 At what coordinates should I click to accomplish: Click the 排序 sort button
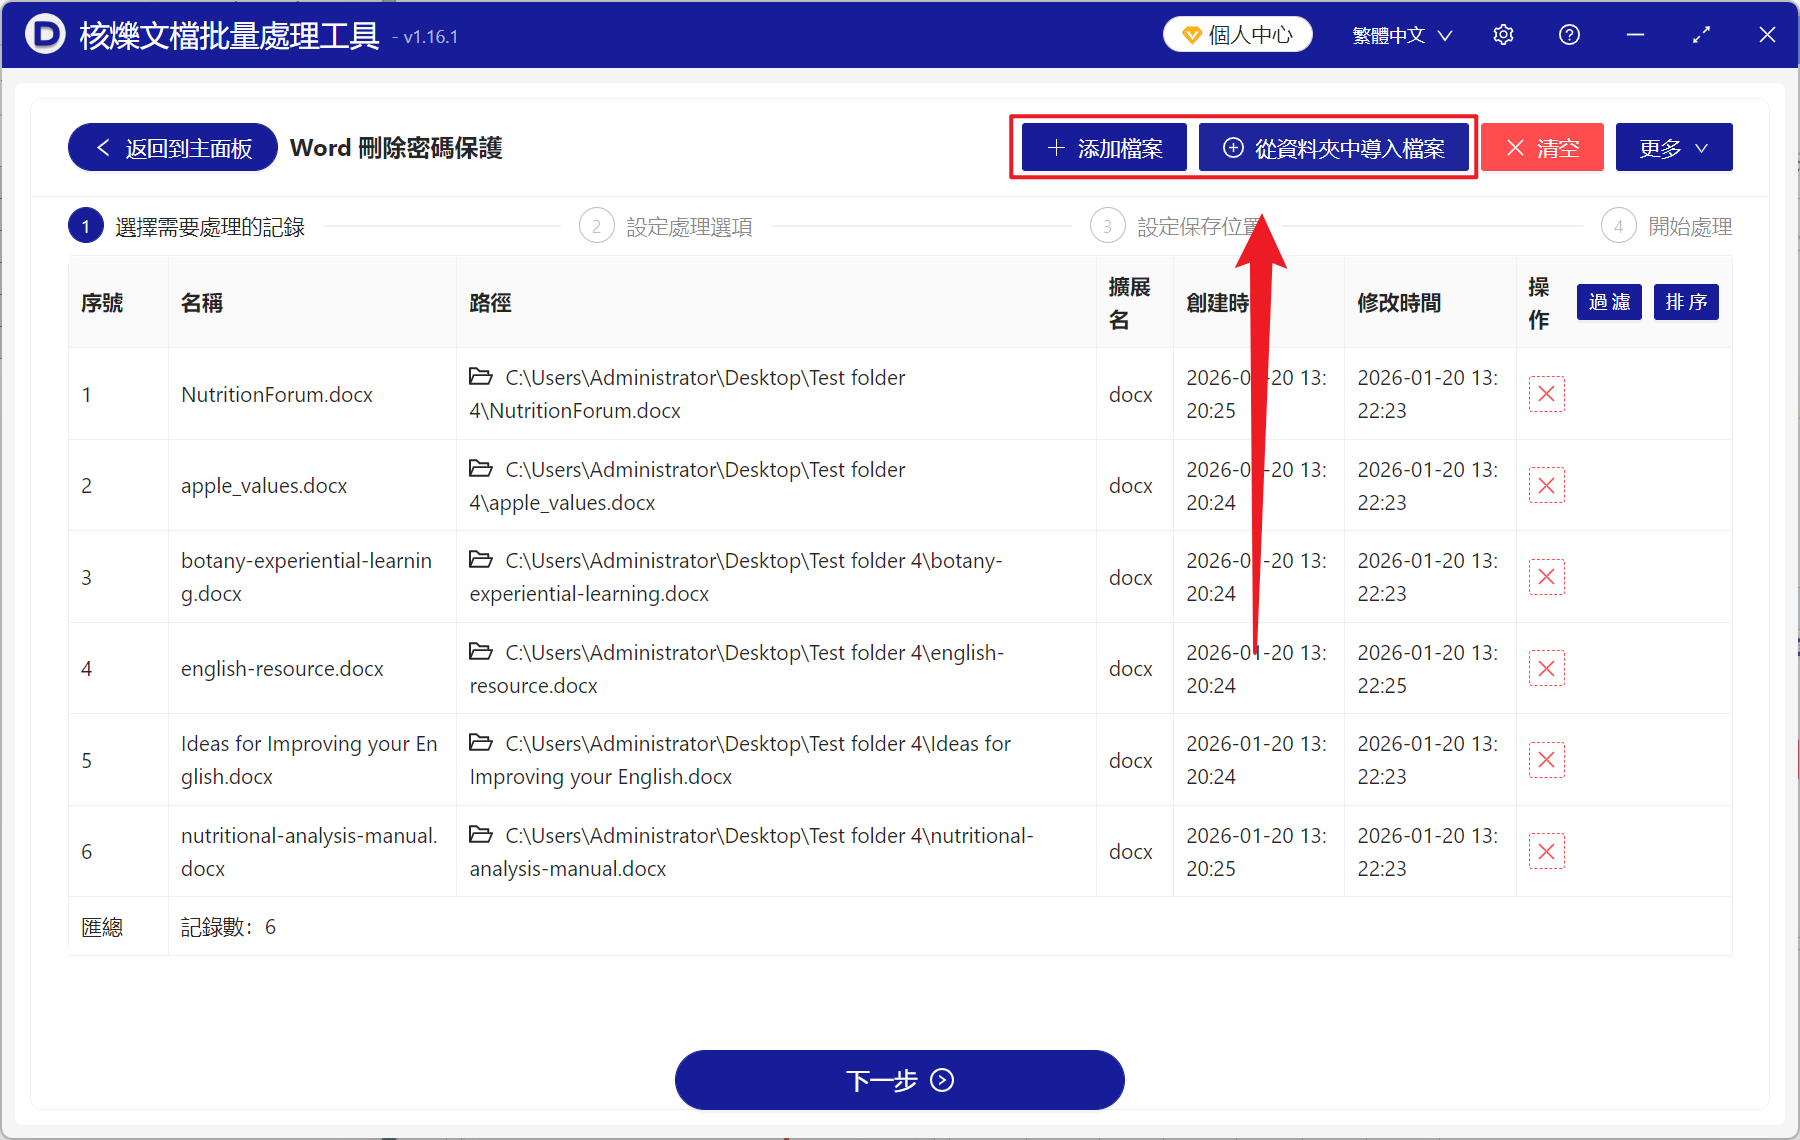pyautogui.click(x=1685, y=302)
